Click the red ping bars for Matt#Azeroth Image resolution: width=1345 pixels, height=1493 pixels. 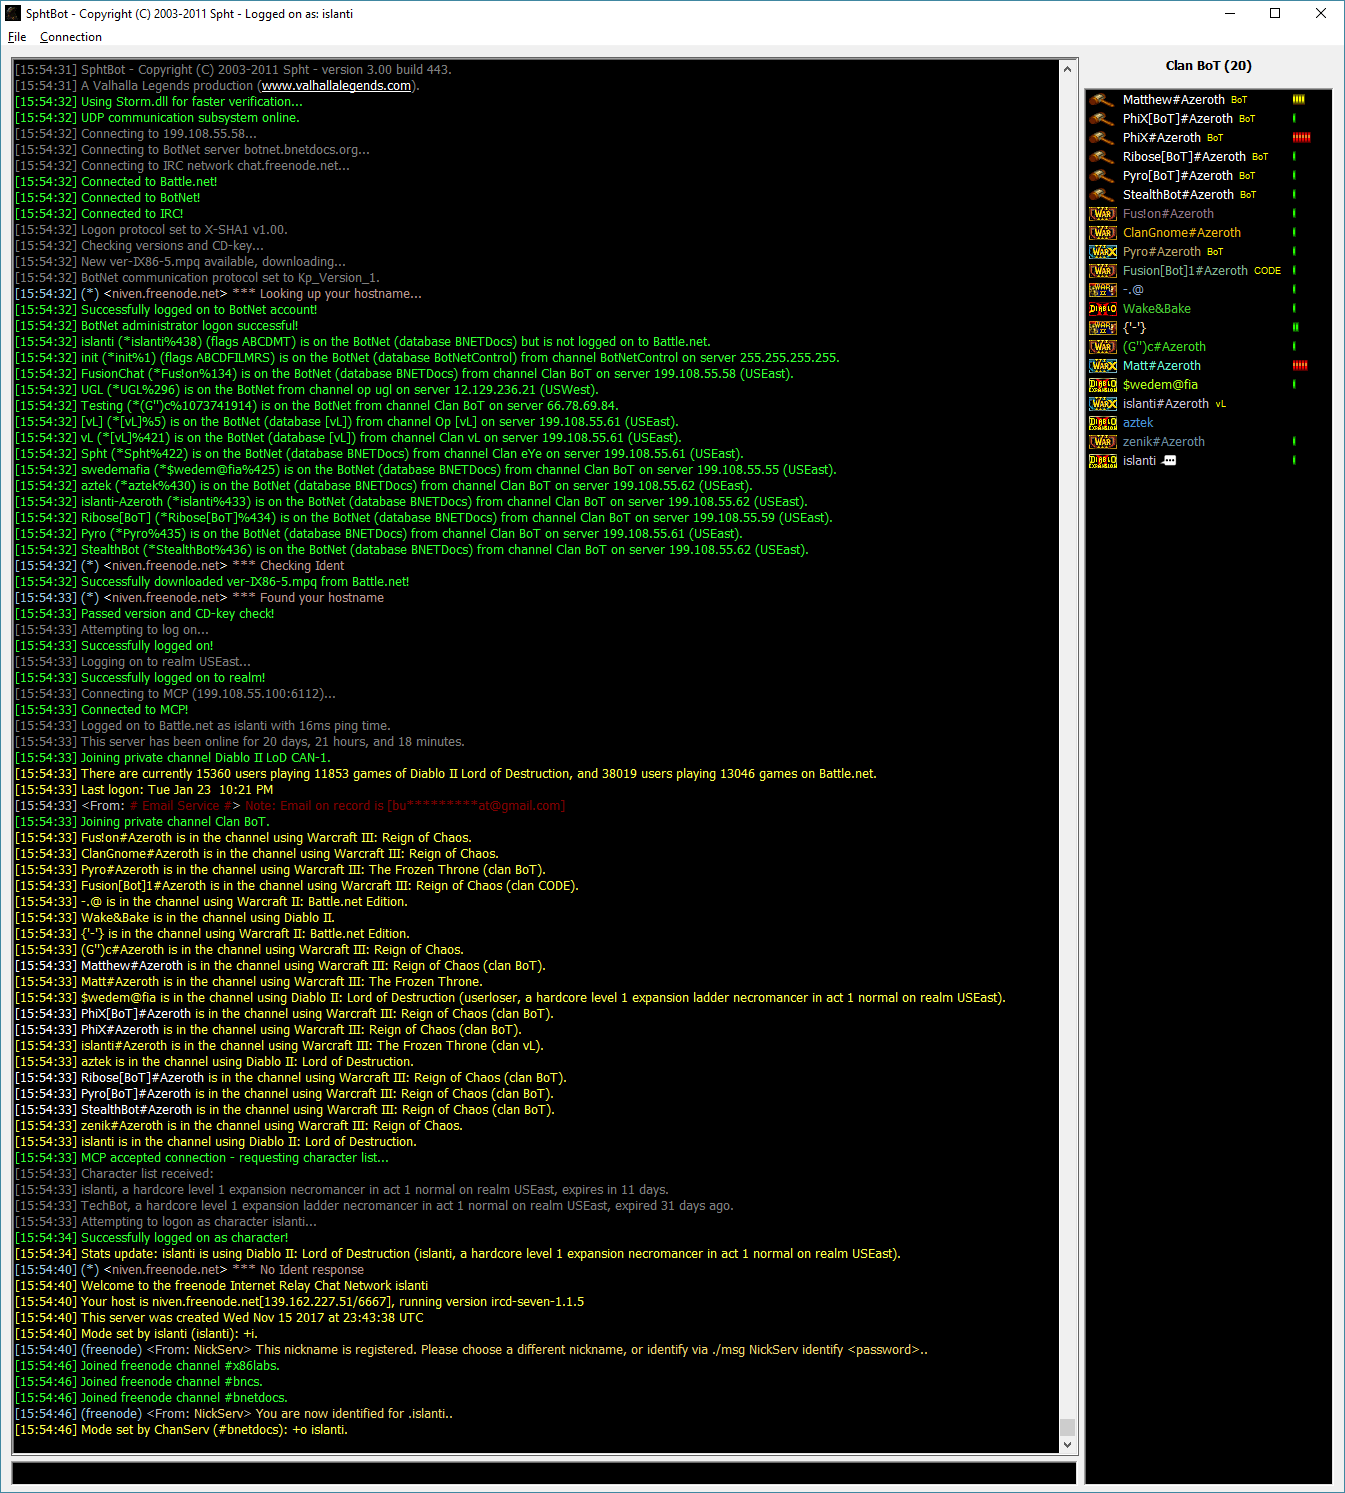point(1300,366)
